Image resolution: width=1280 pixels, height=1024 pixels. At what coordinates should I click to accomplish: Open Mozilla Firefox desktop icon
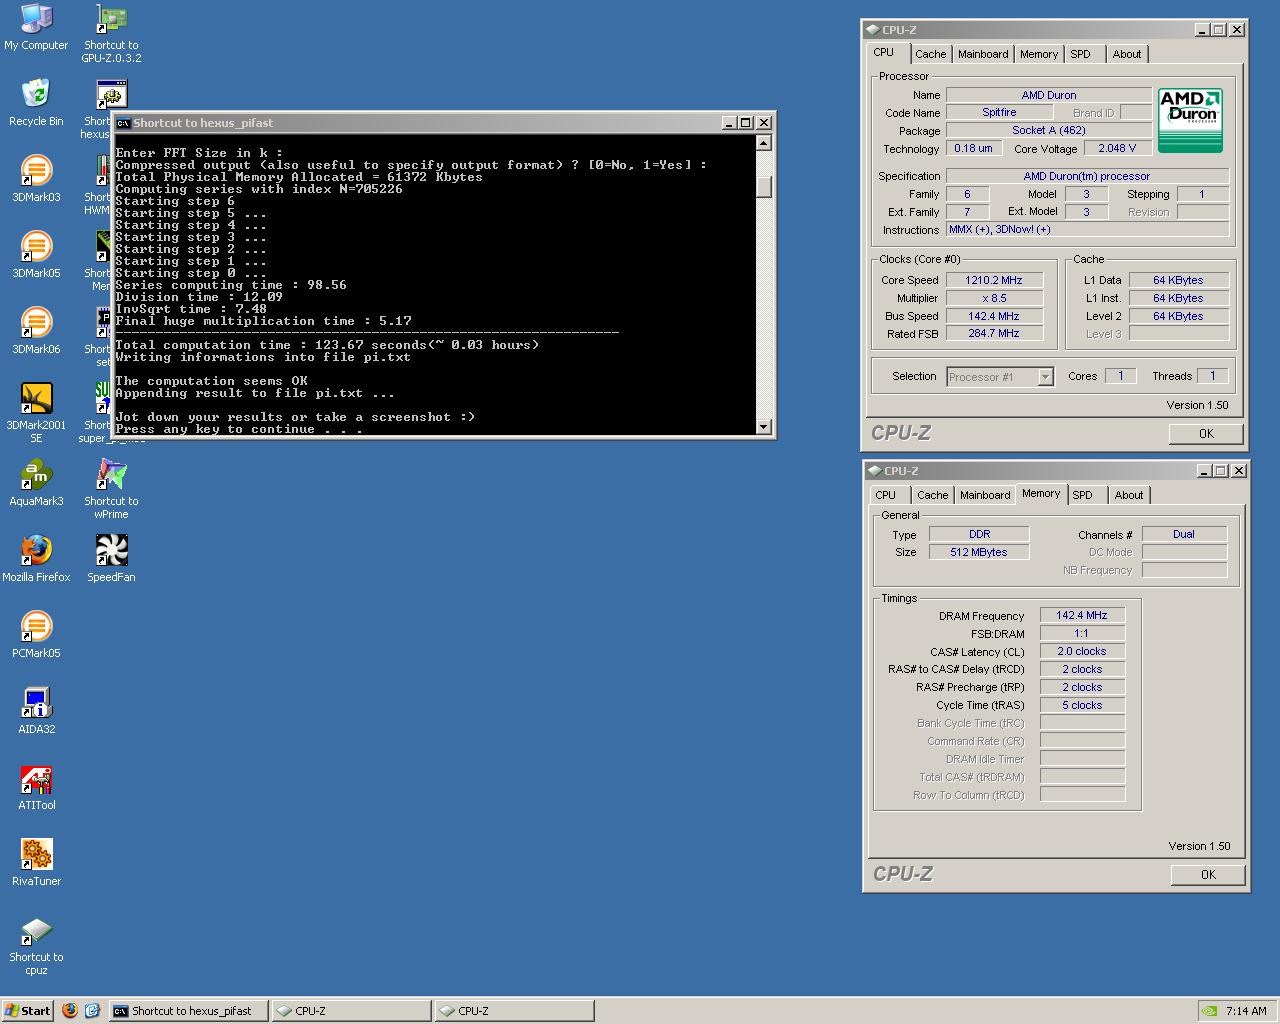pyautogui.click(x=36, y=559)
